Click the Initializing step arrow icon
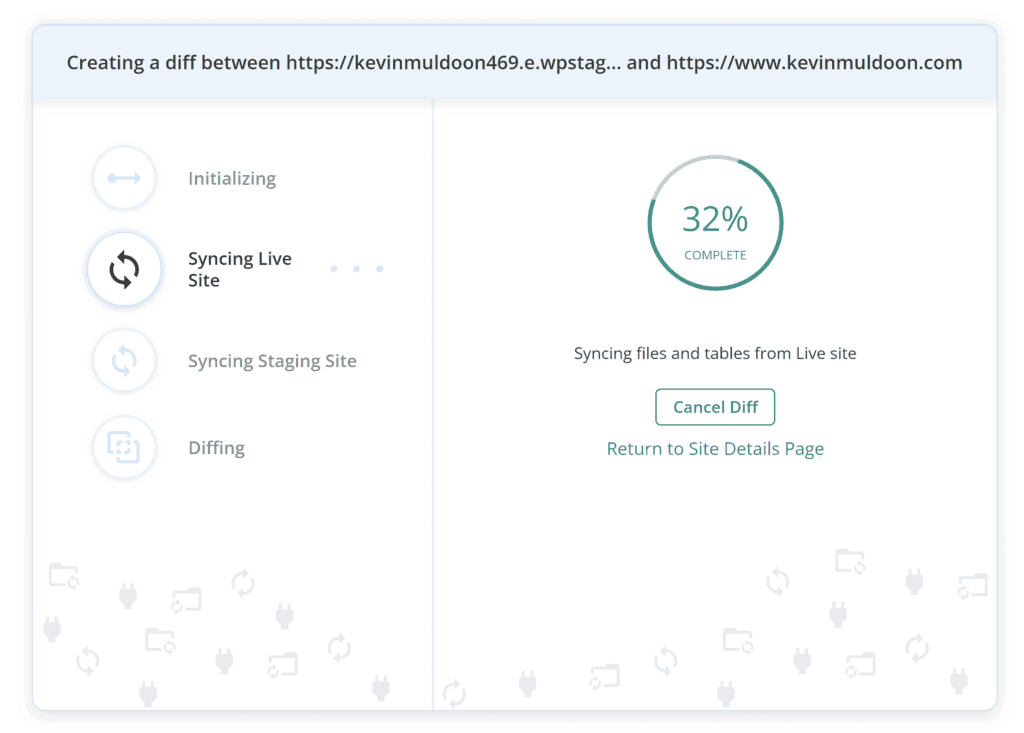The image size is (1024, 733). pyautogui.click(x=124, y=178)
